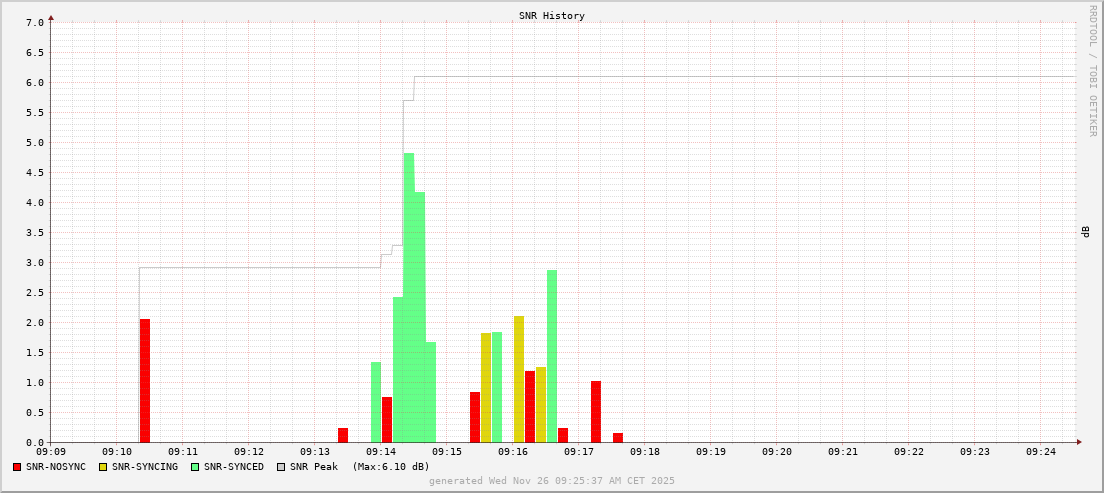
Task: Select the SNR-NOSYNC legend label
Action: tap(56, 467)
